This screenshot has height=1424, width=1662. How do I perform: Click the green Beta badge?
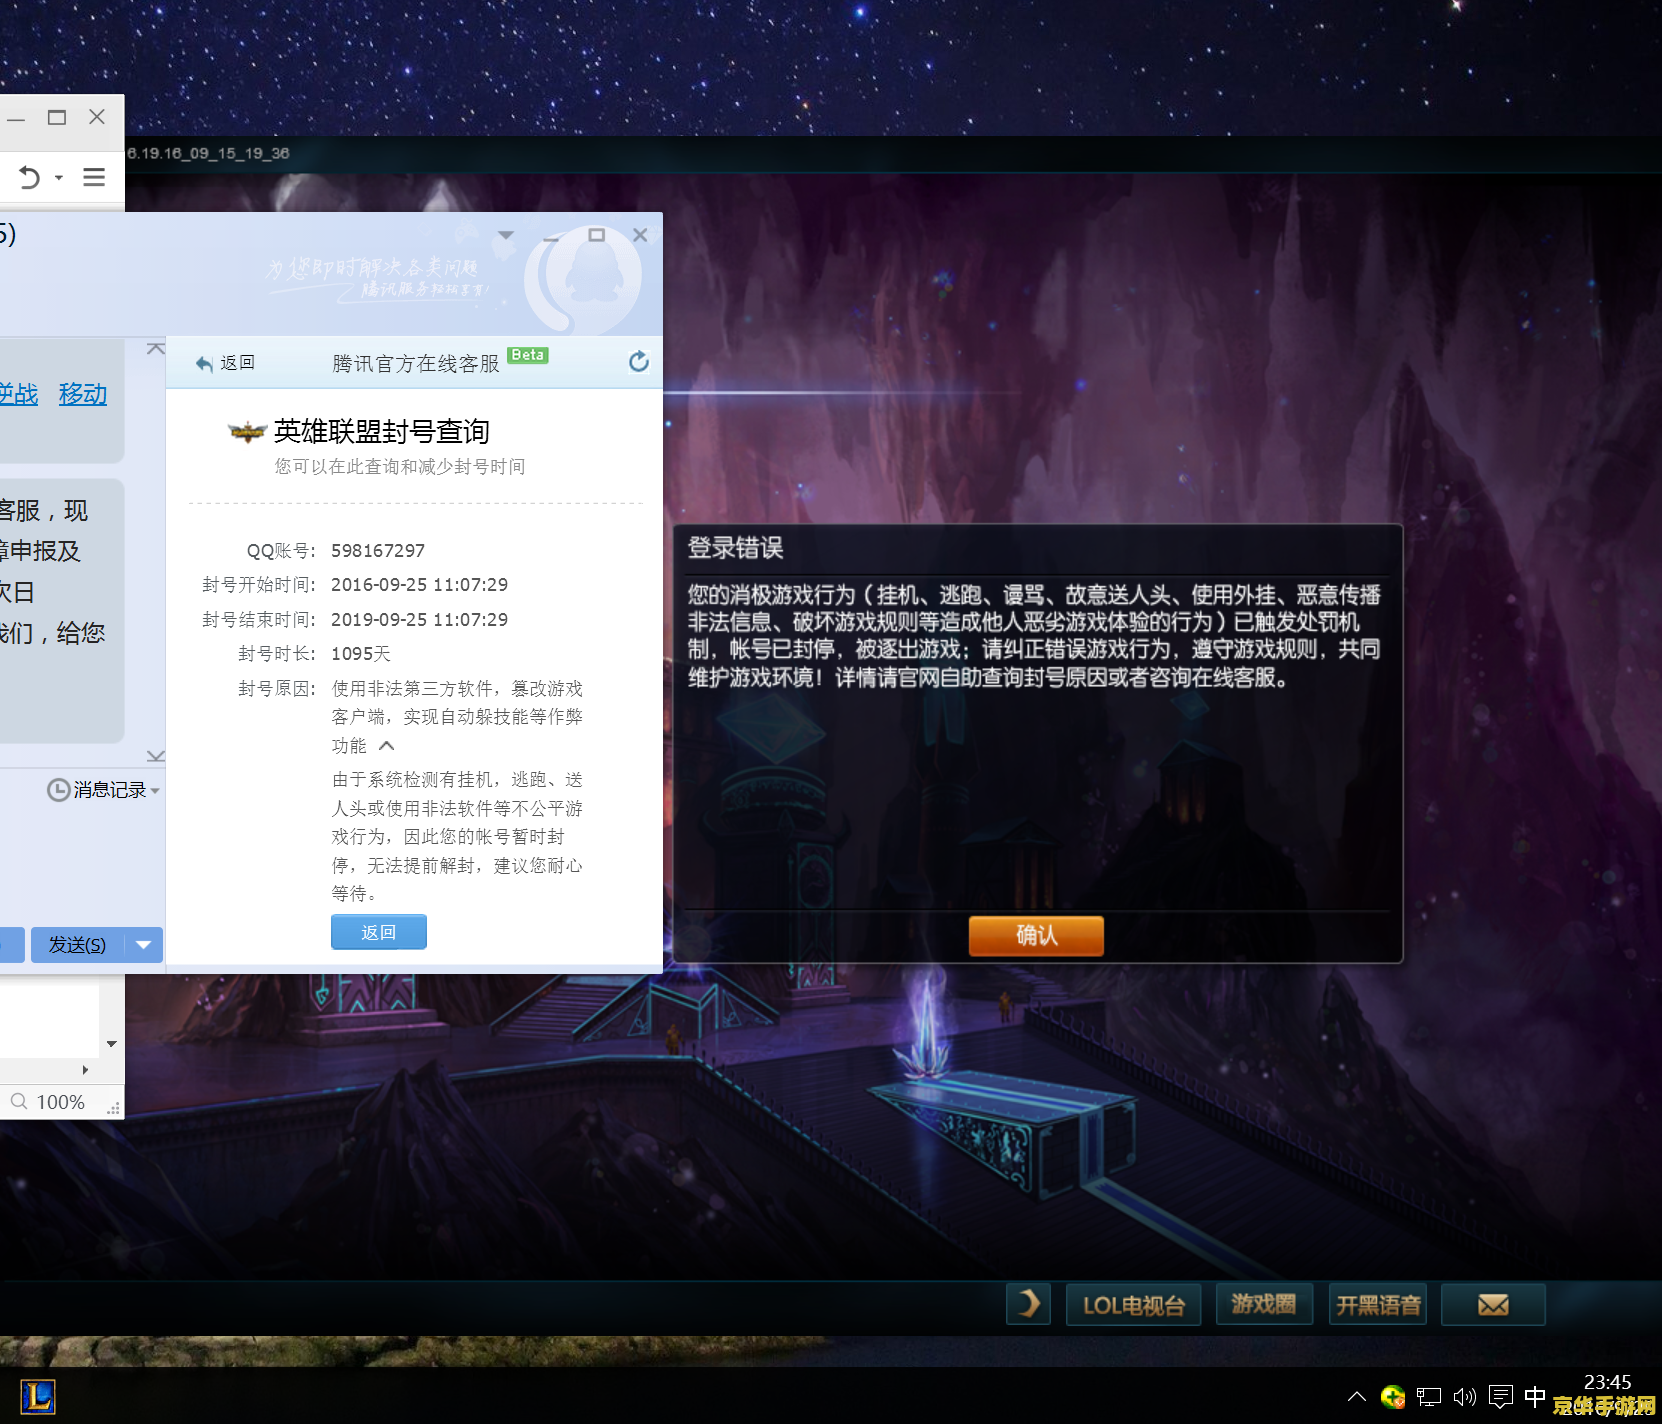coord(528,355)
